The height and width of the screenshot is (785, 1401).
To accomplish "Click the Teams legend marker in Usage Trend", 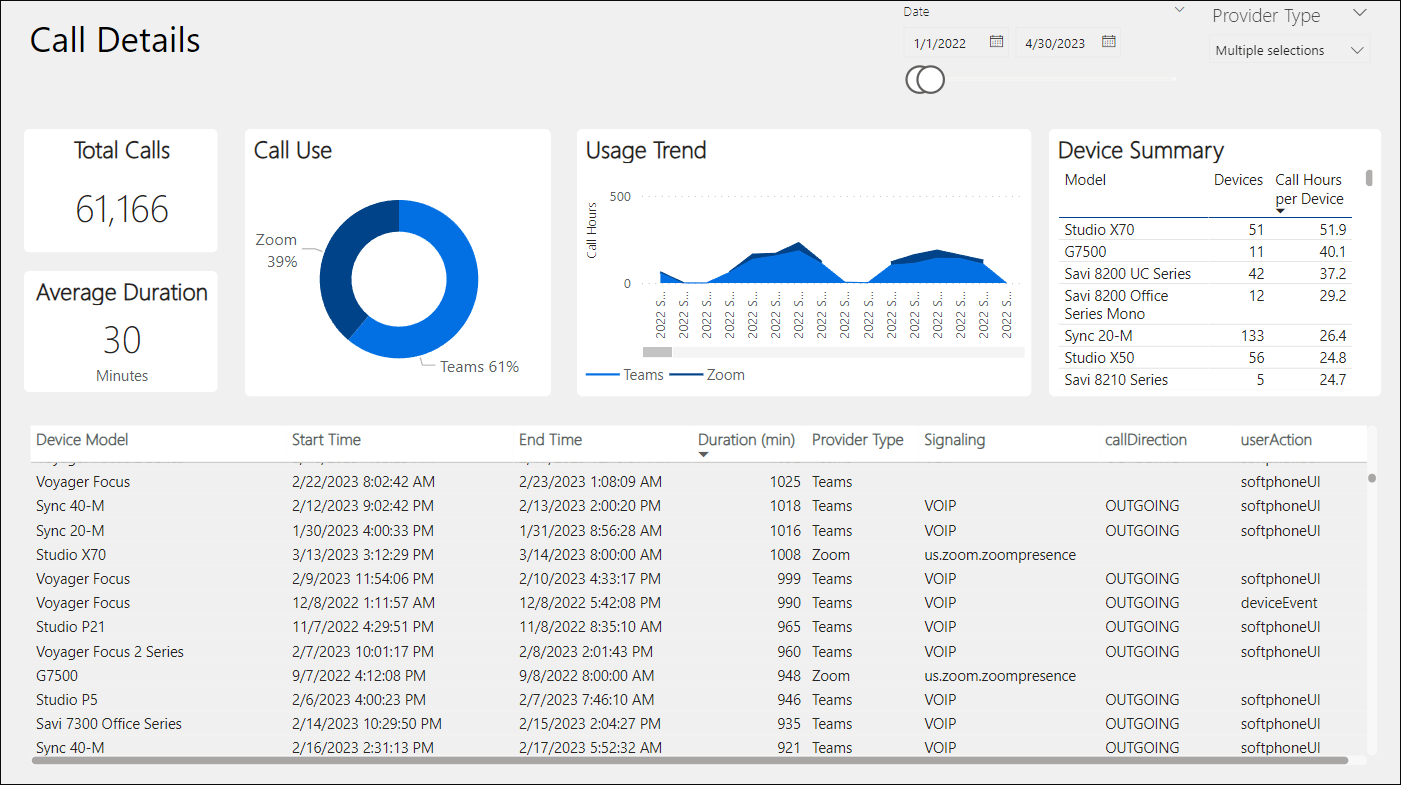I will coord(602,375).
